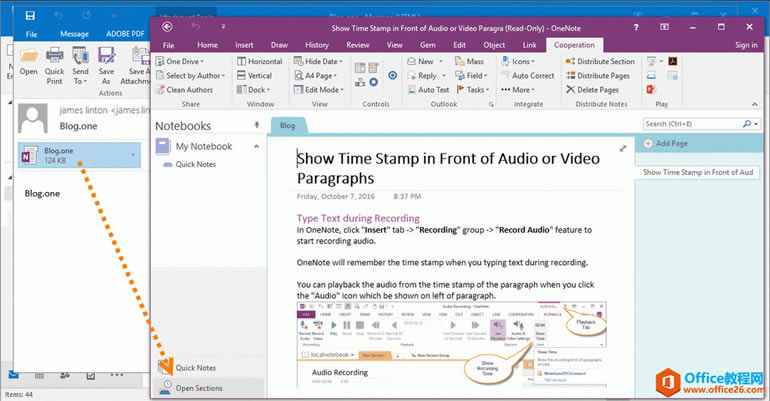Switch to the Cooperation tab
This screenshot has width=770, height=401.
point(574,45)
